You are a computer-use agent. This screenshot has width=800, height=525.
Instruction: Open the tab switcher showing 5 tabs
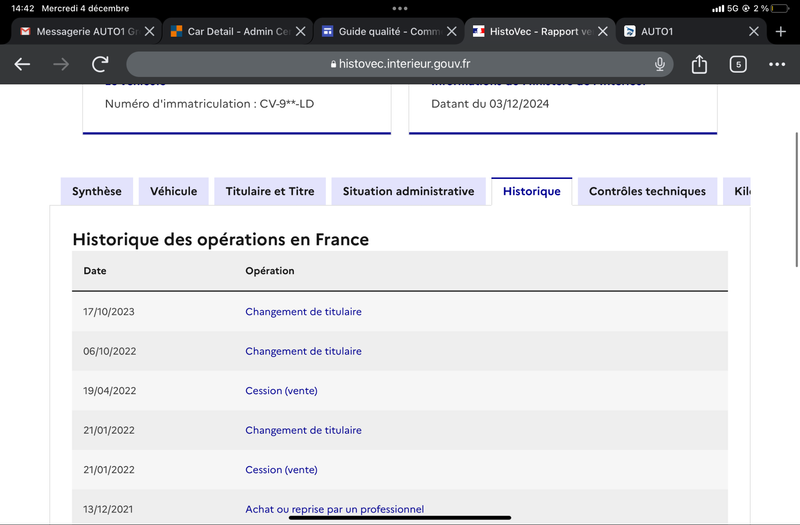738,64
